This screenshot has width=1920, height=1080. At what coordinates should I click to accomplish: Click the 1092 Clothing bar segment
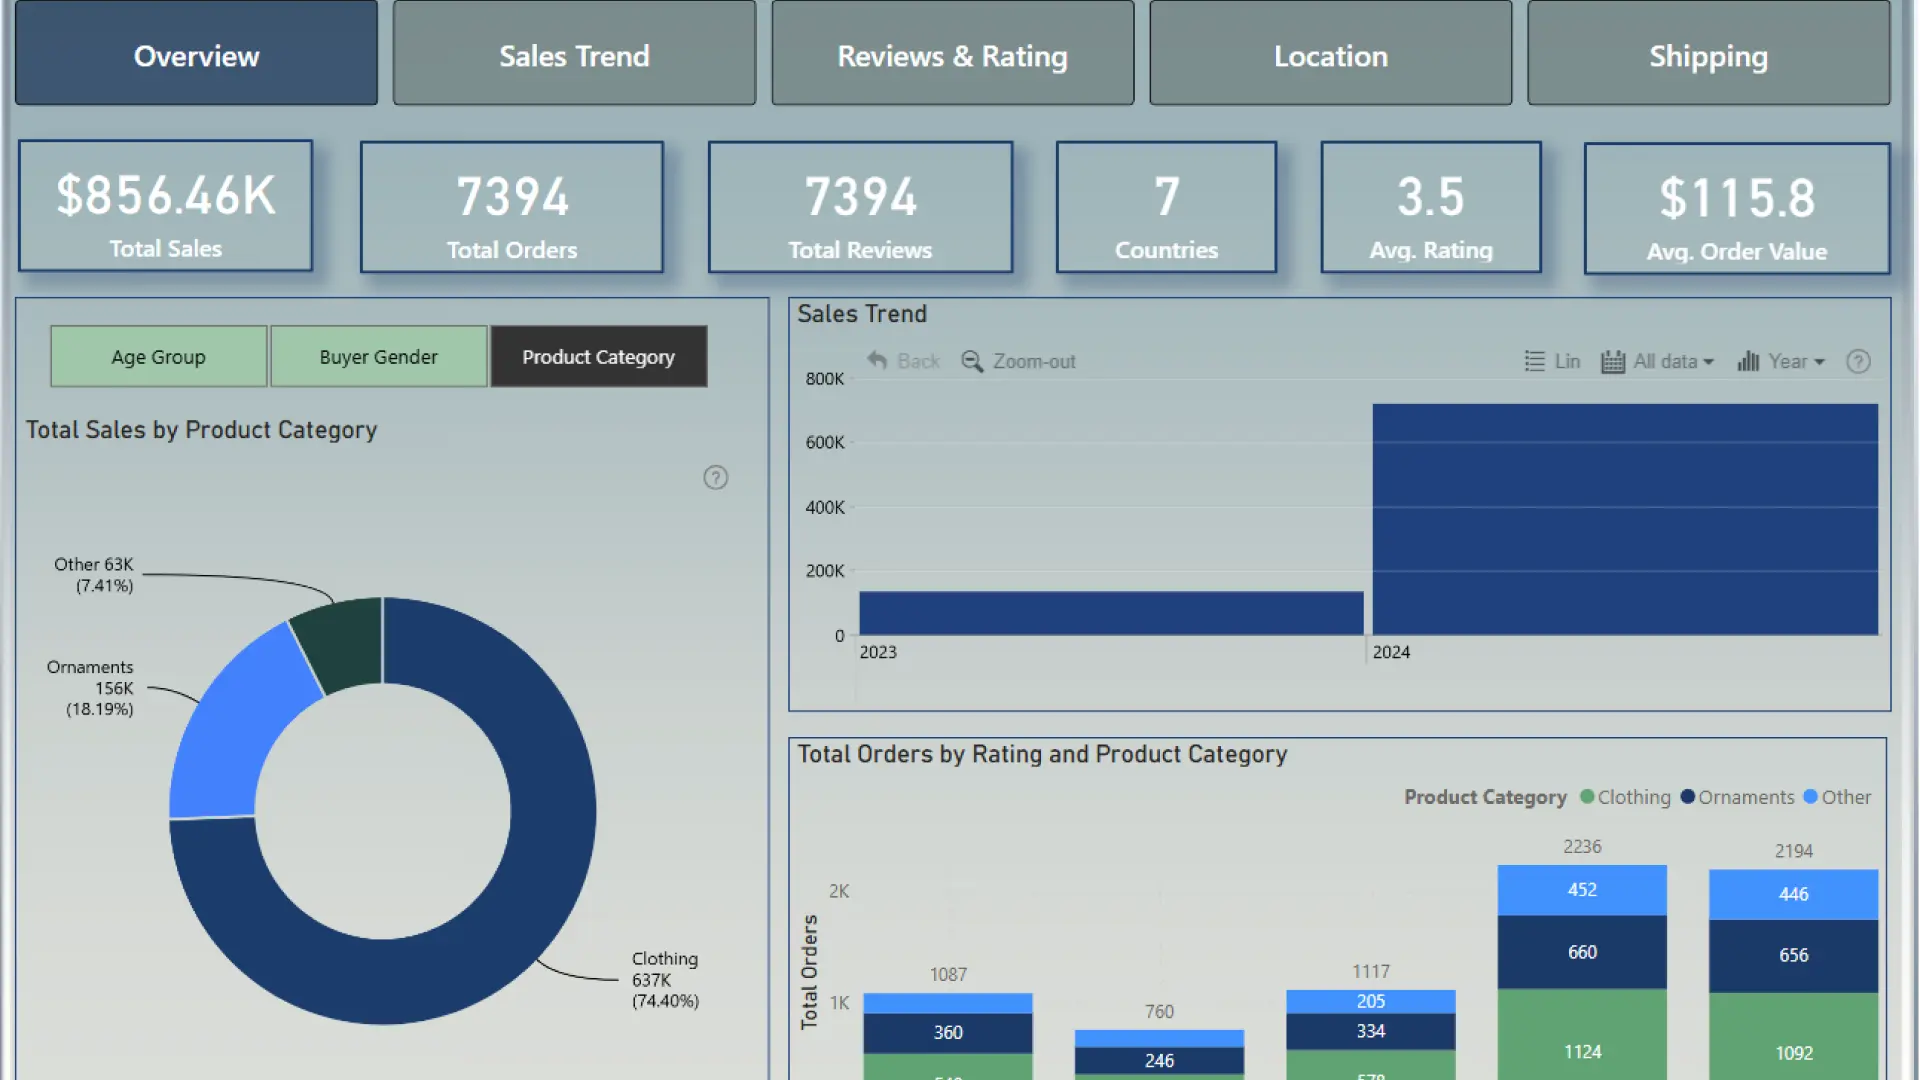(1793, 1036)
